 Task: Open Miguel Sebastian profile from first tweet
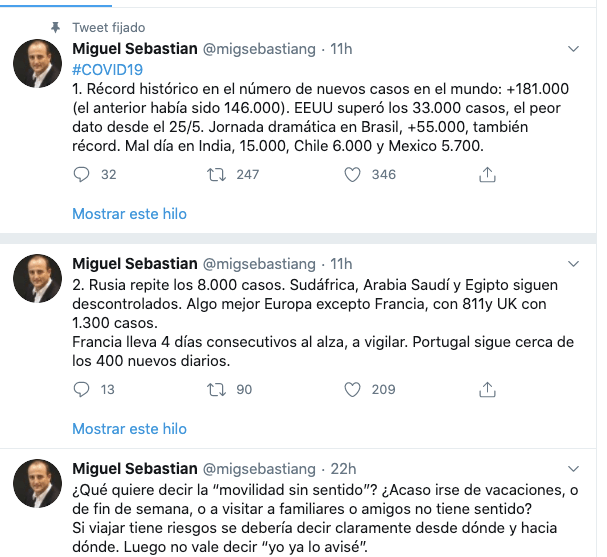pos(134,48)
